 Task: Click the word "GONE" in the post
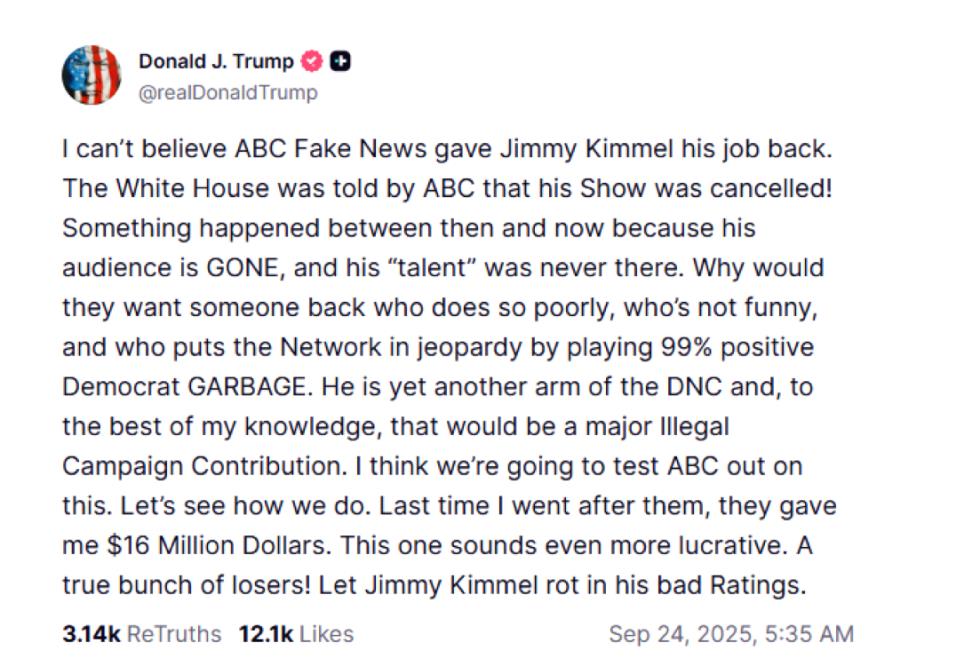242,267
